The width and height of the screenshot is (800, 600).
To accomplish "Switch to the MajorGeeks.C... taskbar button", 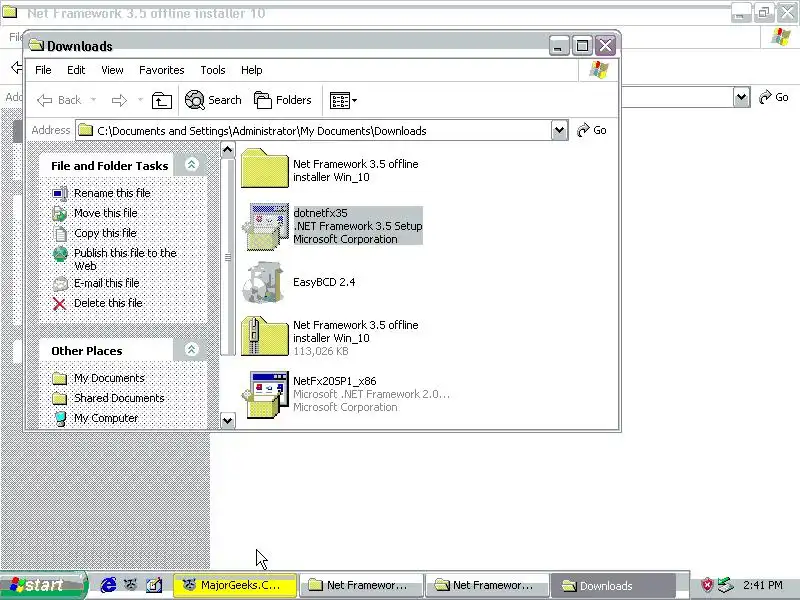I will pyautogui.click(x=235, y=585).
